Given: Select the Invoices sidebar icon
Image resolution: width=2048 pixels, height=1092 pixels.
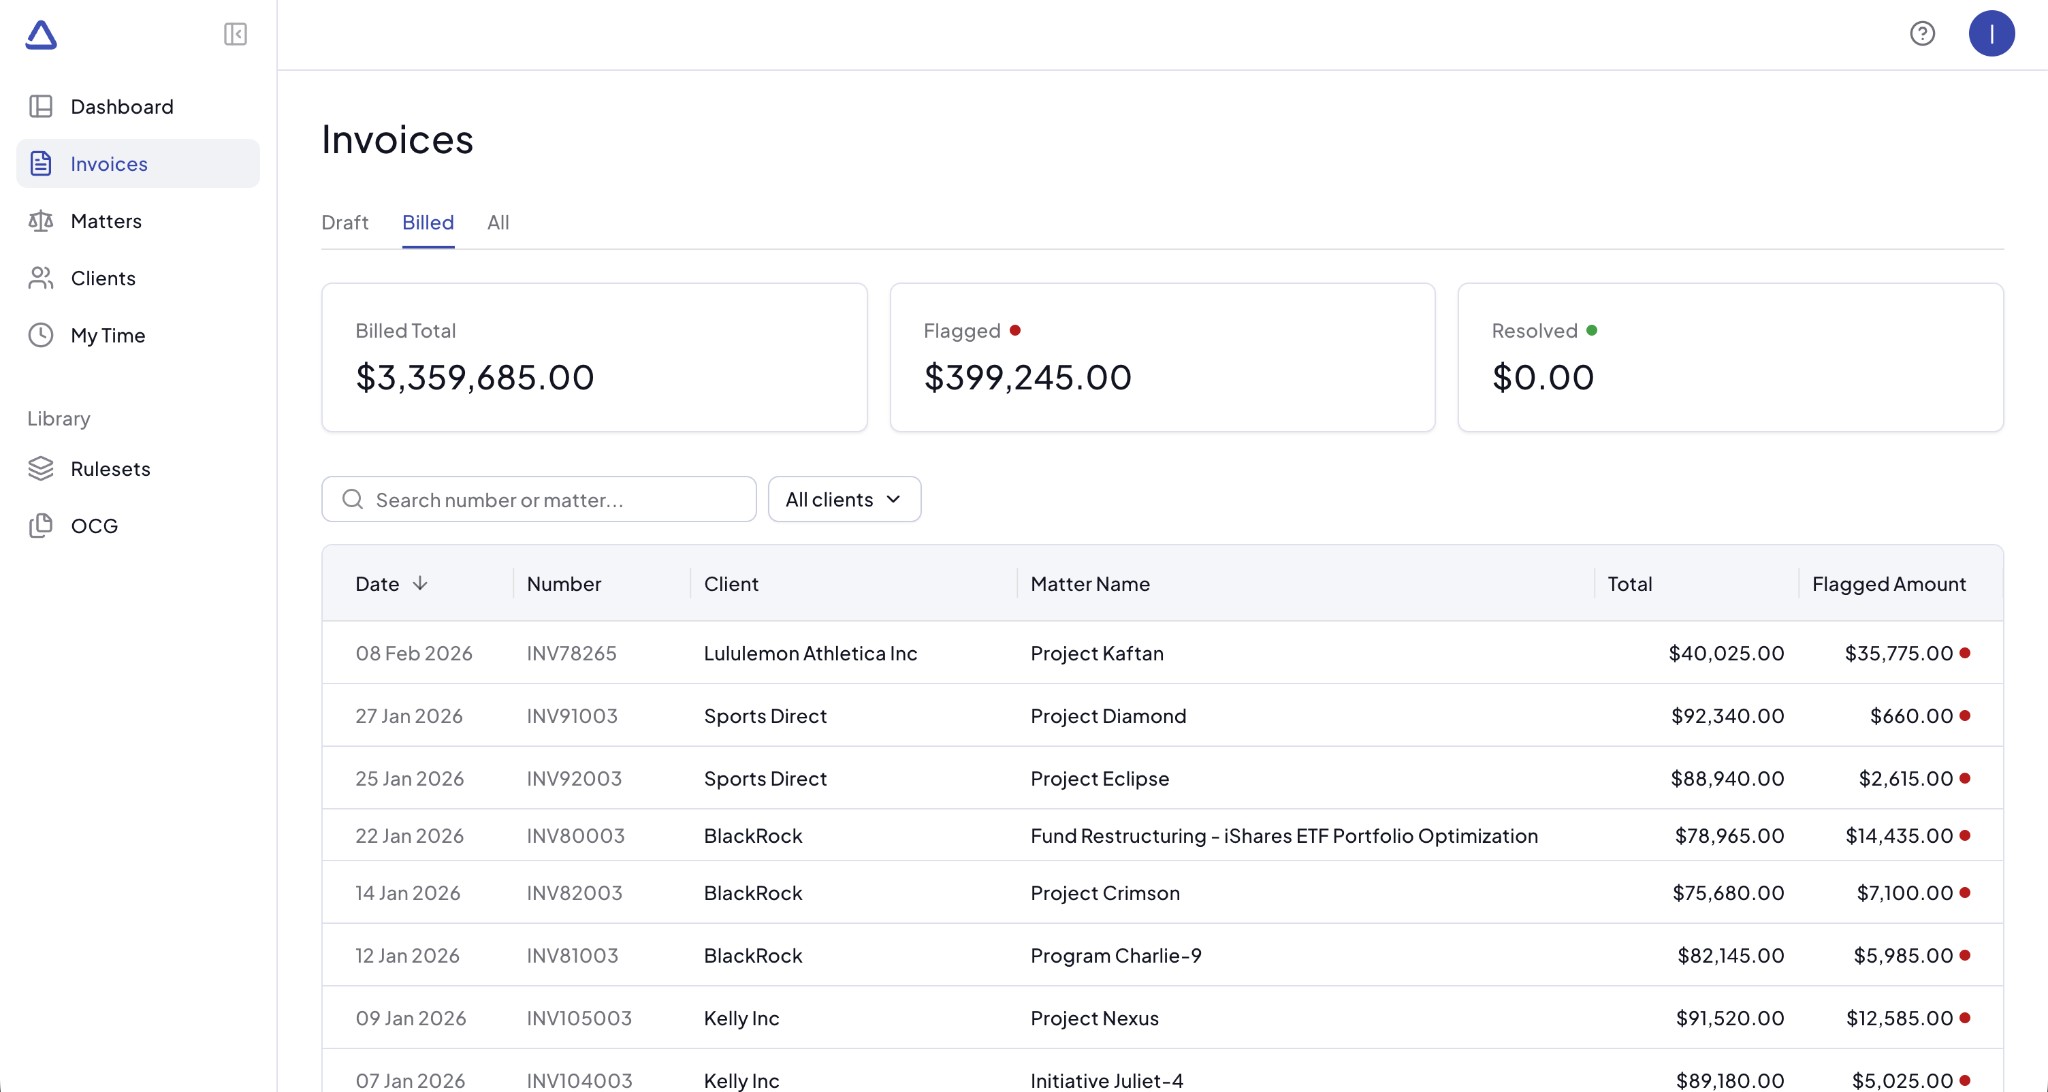Looking at the screenshot, I should coord(41,163).
